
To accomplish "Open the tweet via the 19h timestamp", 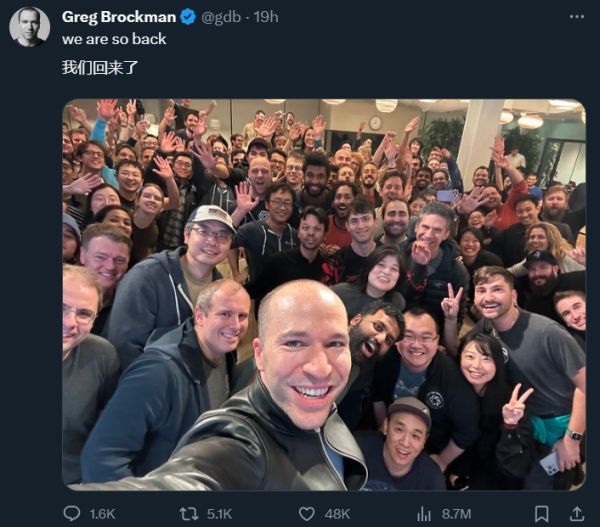I will coord(266,17).
